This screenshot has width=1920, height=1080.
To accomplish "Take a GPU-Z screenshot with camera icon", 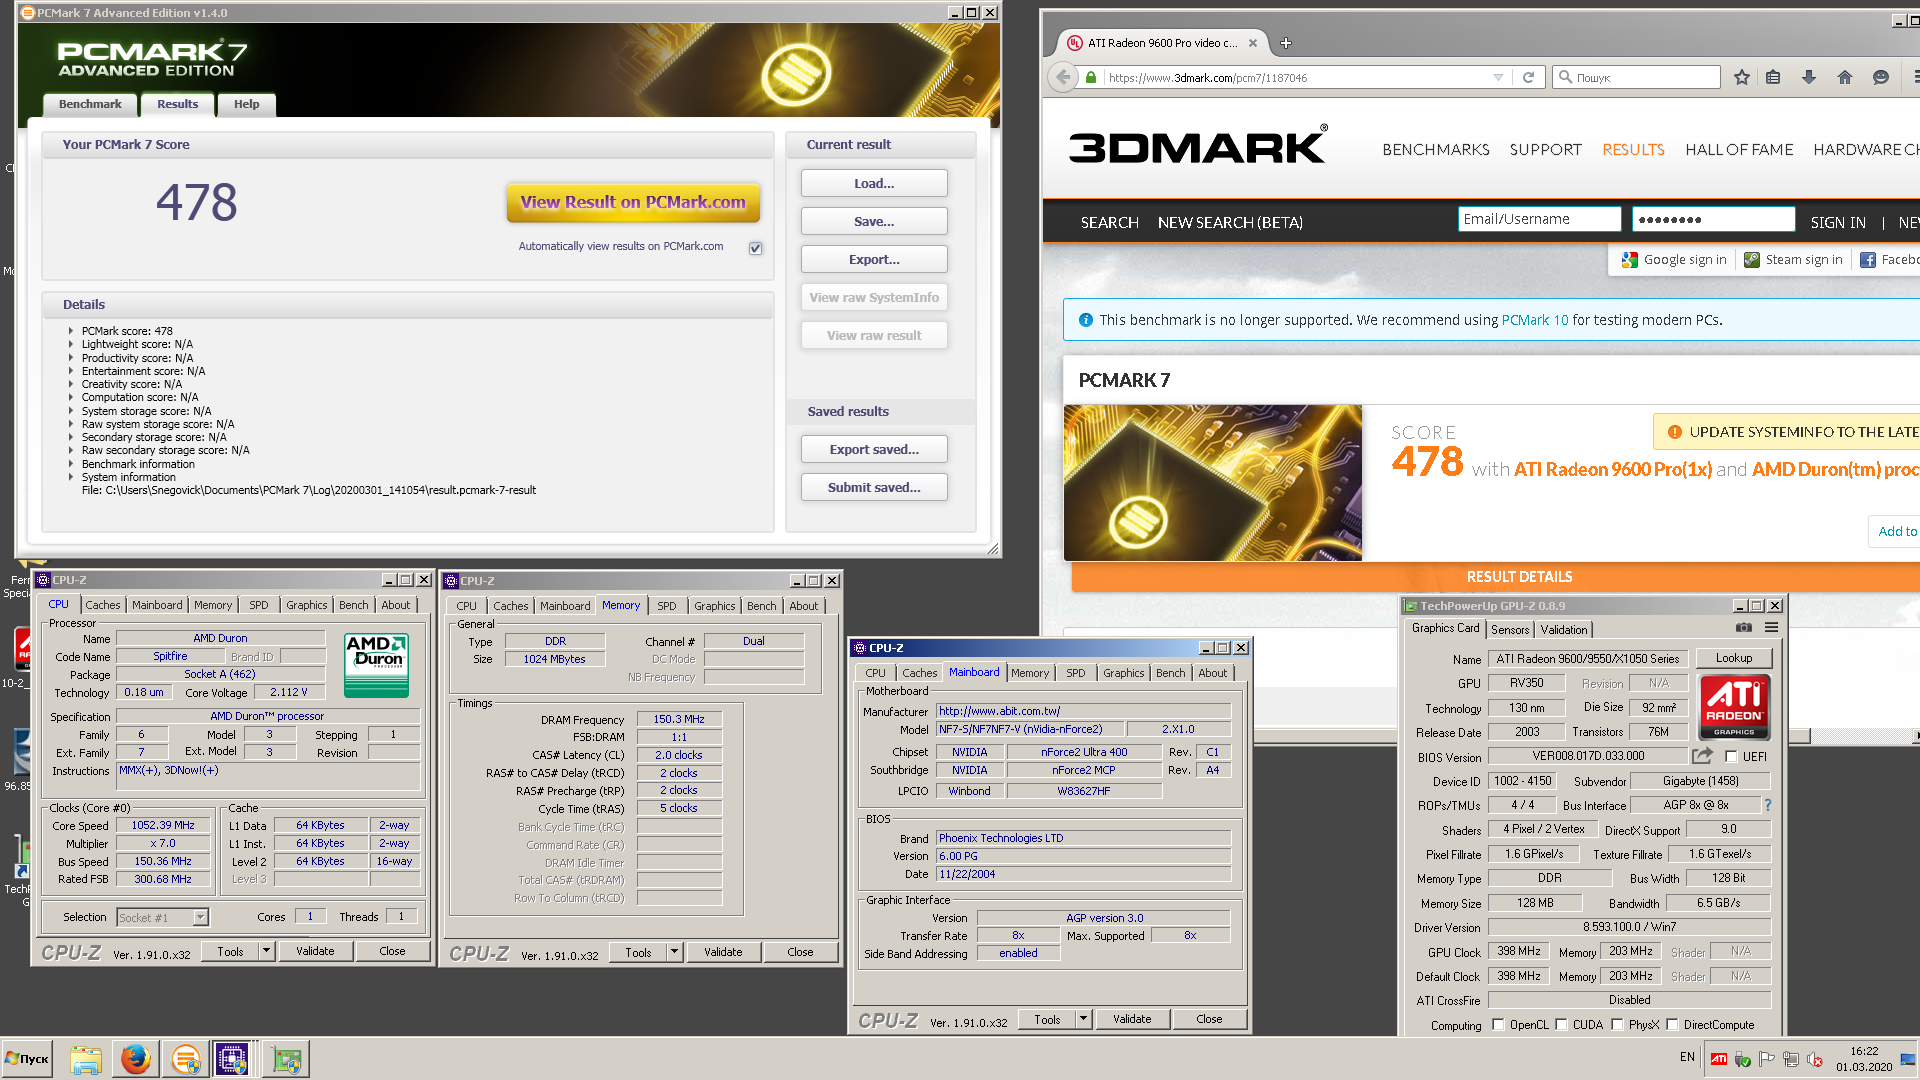I will [1744, 628].
